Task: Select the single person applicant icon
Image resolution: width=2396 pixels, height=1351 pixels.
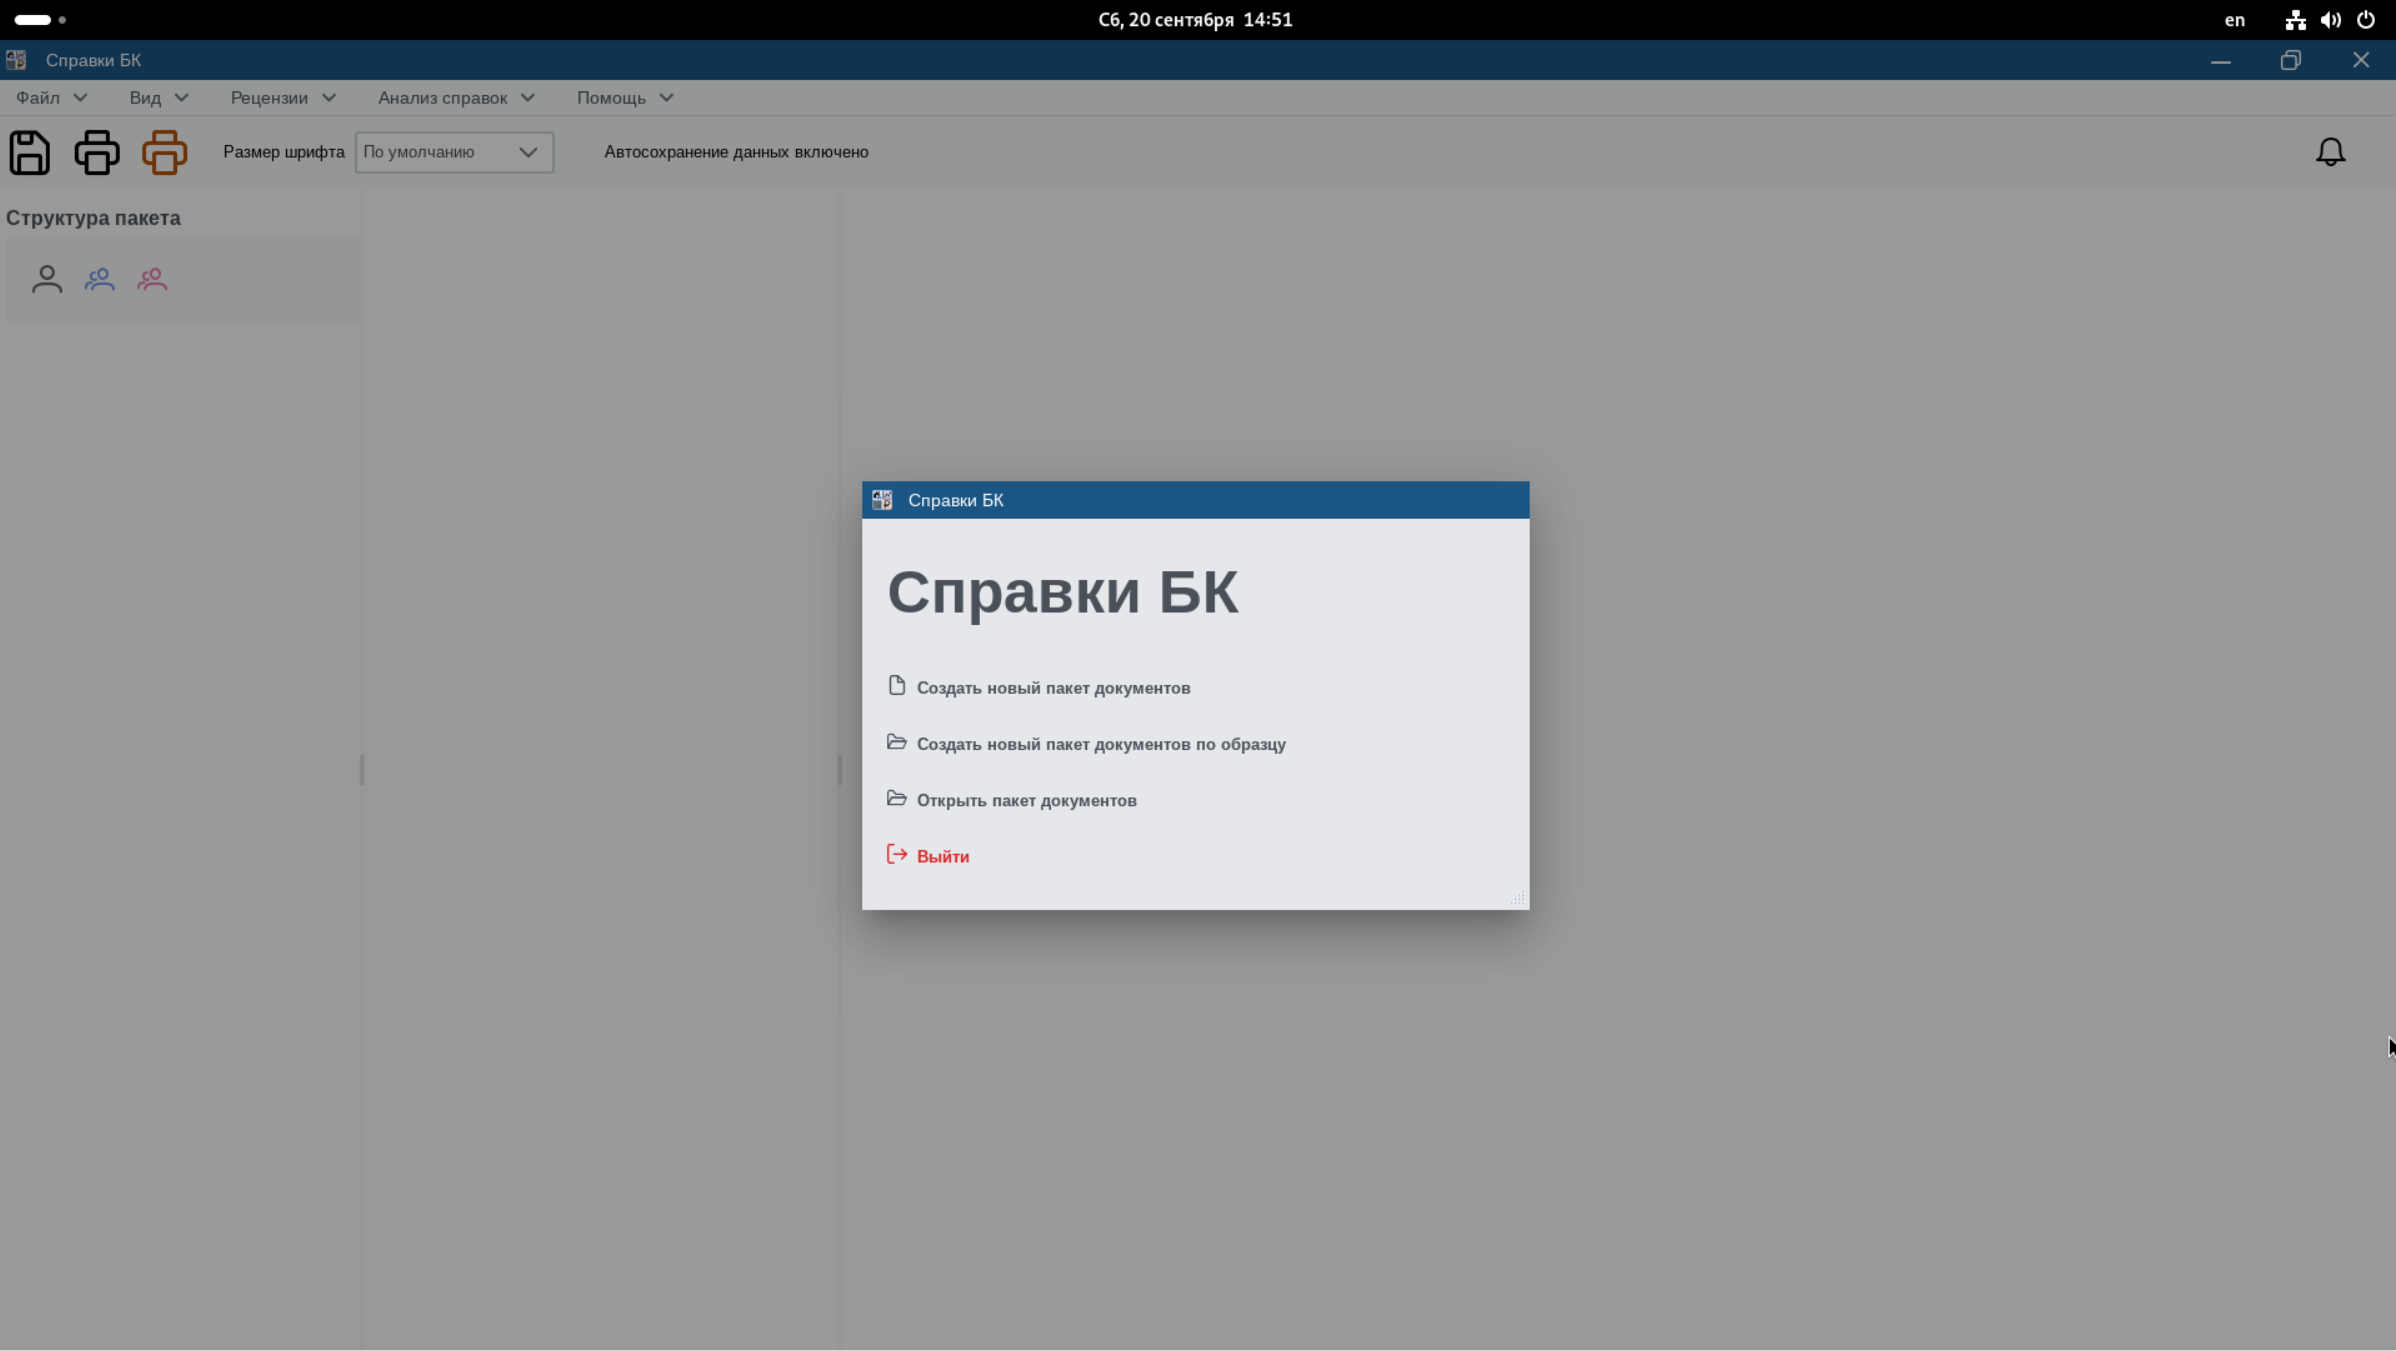Action: tap(47, 279)
